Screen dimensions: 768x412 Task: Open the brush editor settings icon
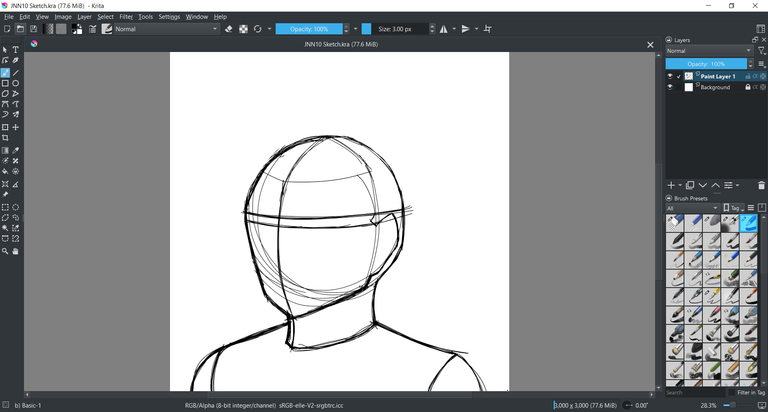tap(93, 29)
